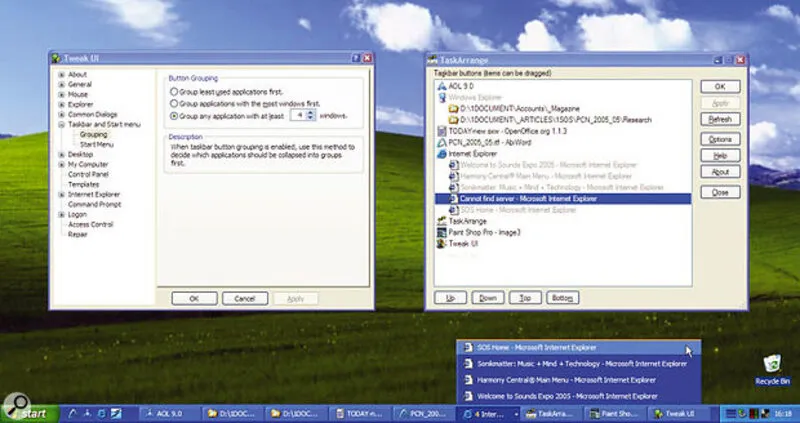
Task: Expand the Logon node in Tweak UI tree
Action: click(x=62, y=215)
